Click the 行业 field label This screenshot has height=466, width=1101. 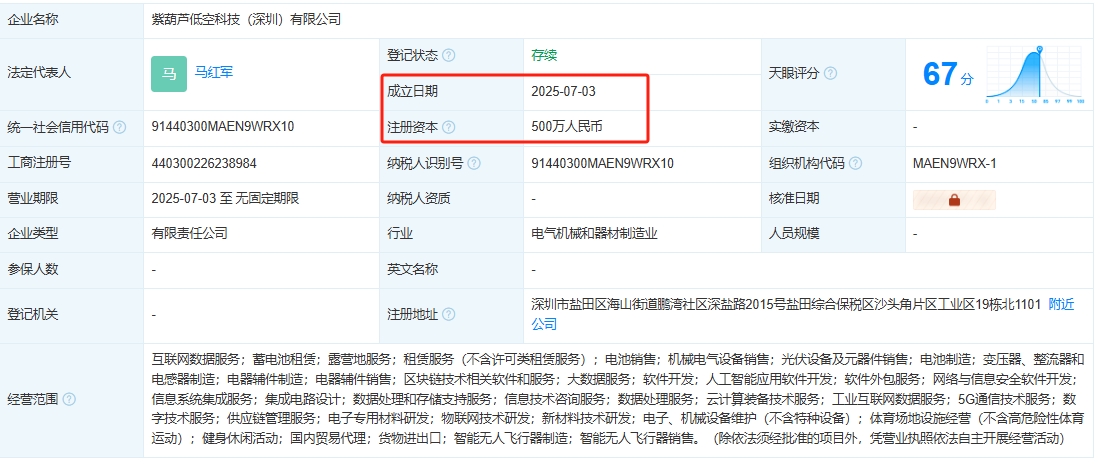tap(400, 234)
